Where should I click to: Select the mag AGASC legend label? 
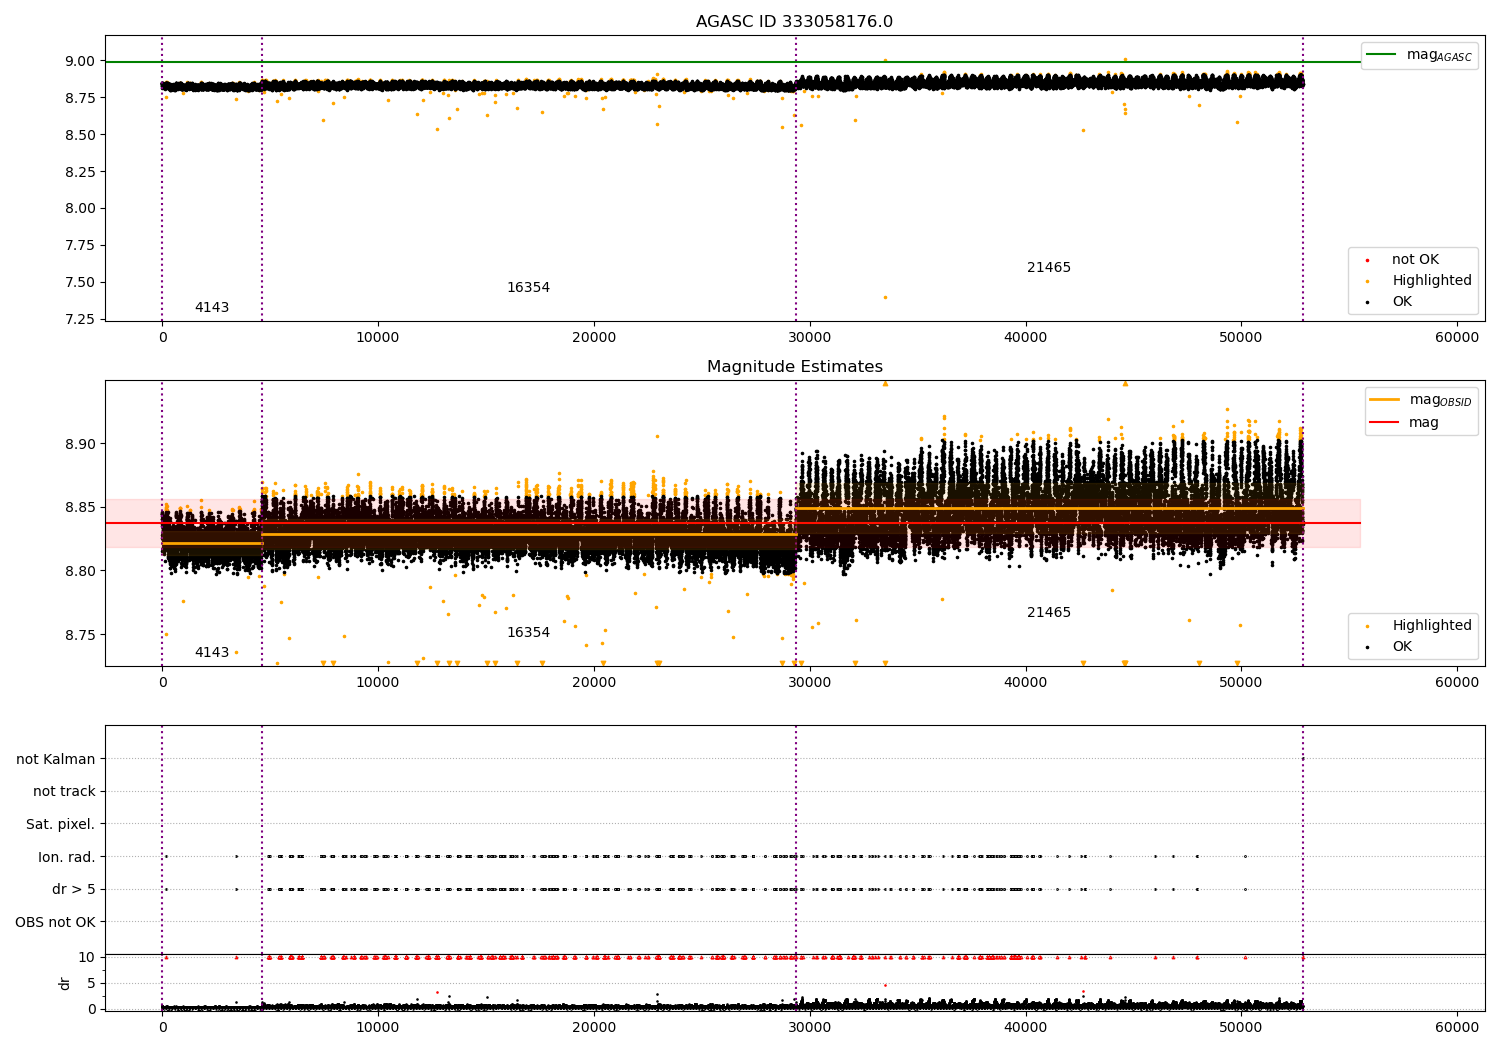[x=1439, y=55]
